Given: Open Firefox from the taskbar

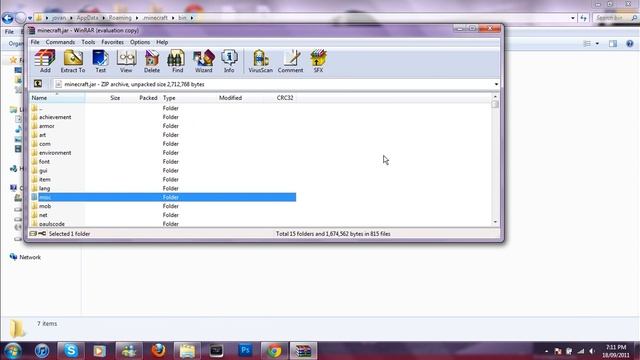Looking at the screenshot, I should (x=158, y=351).
